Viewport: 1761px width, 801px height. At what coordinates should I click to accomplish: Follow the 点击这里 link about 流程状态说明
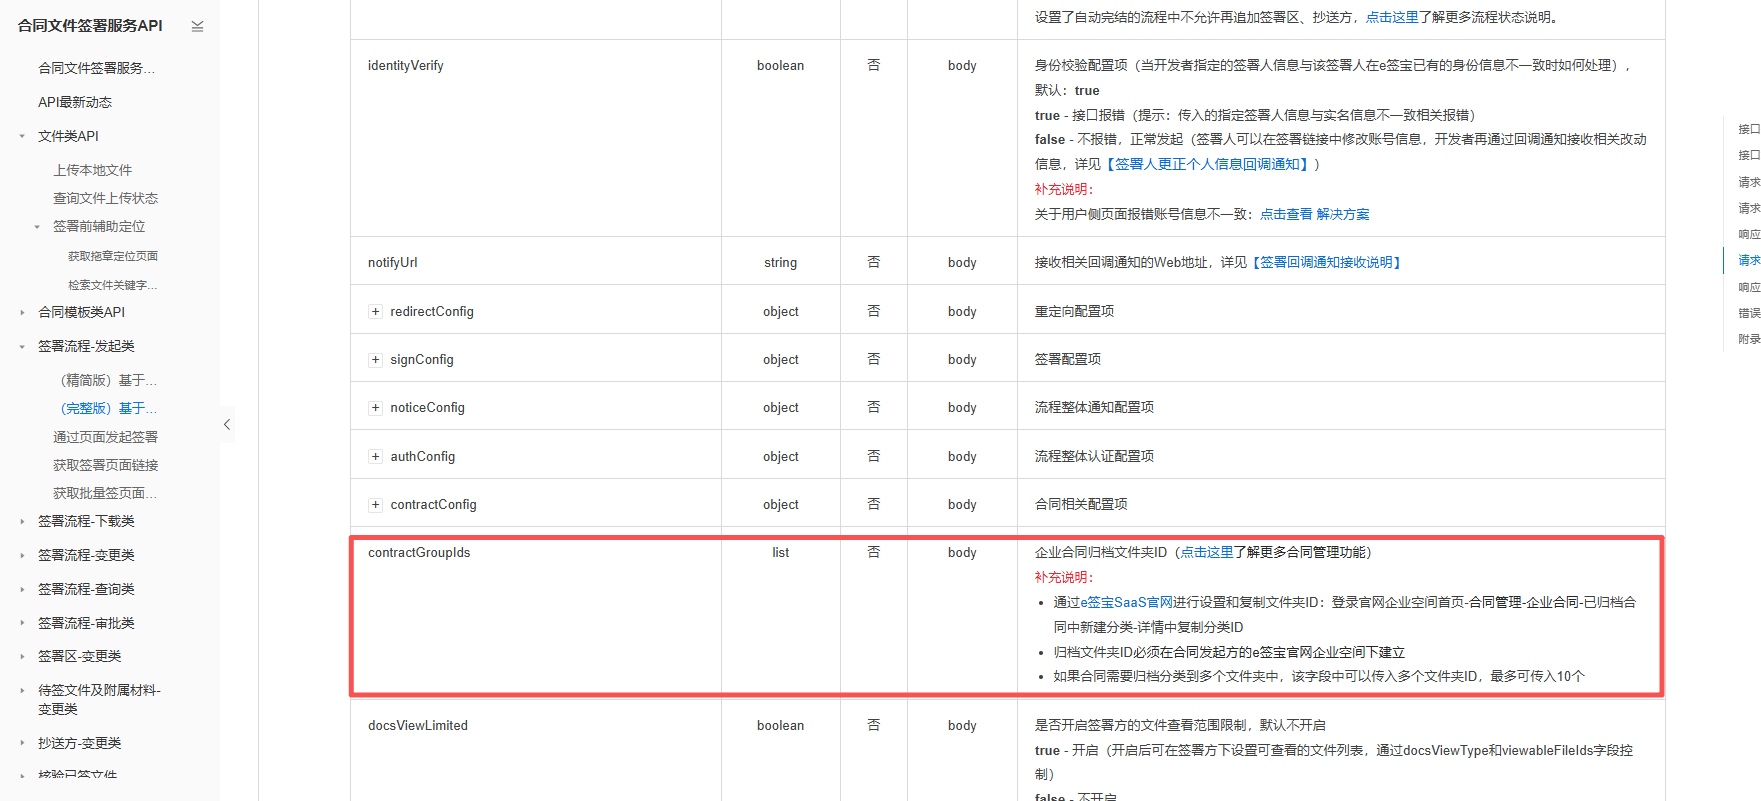pos(1392,17)
